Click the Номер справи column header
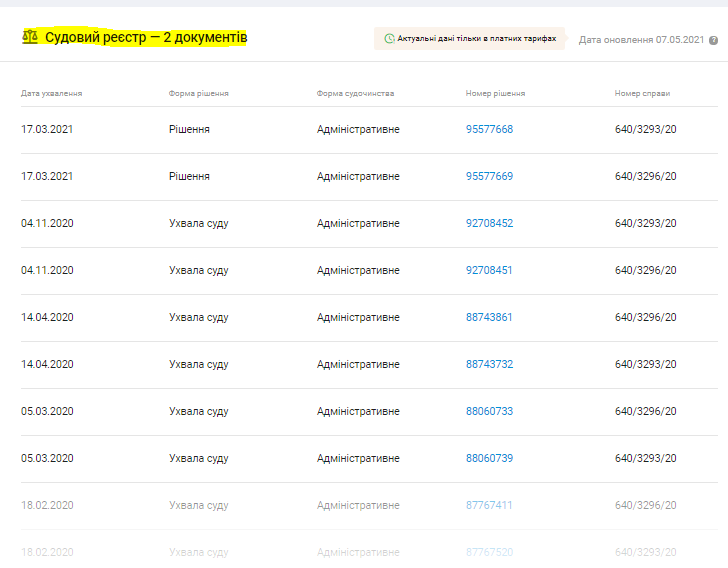Screen dimensions: 728x568 (x=642, y=94)
